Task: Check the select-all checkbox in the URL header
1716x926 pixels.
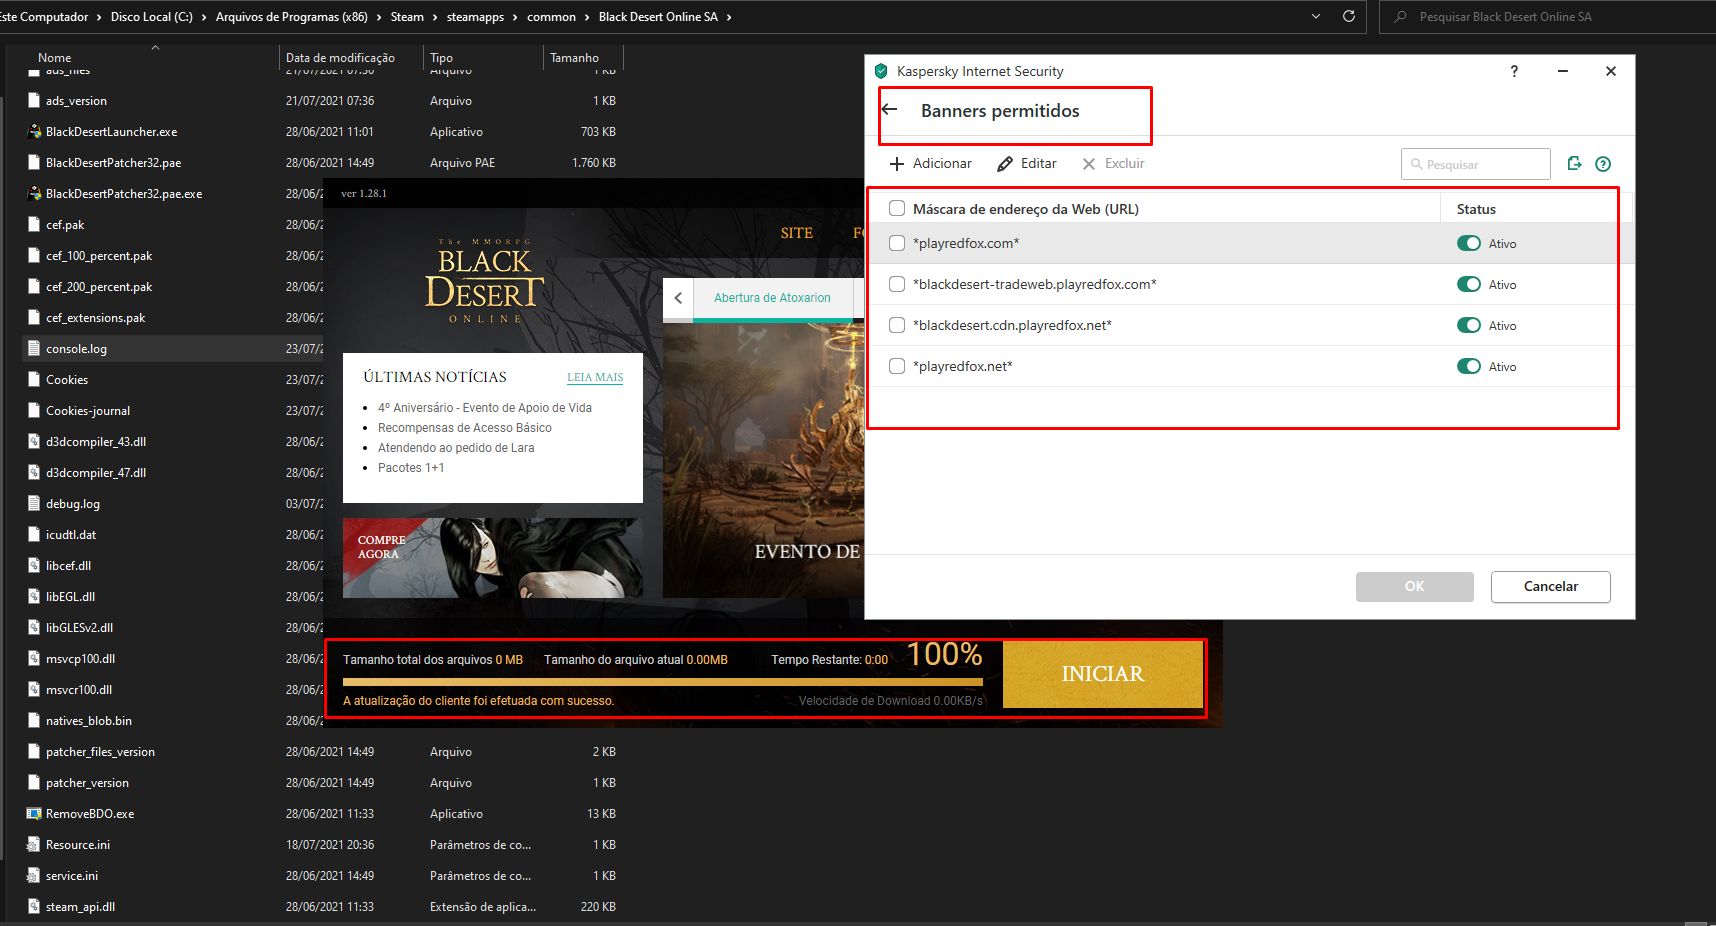Action: (897, 208)
